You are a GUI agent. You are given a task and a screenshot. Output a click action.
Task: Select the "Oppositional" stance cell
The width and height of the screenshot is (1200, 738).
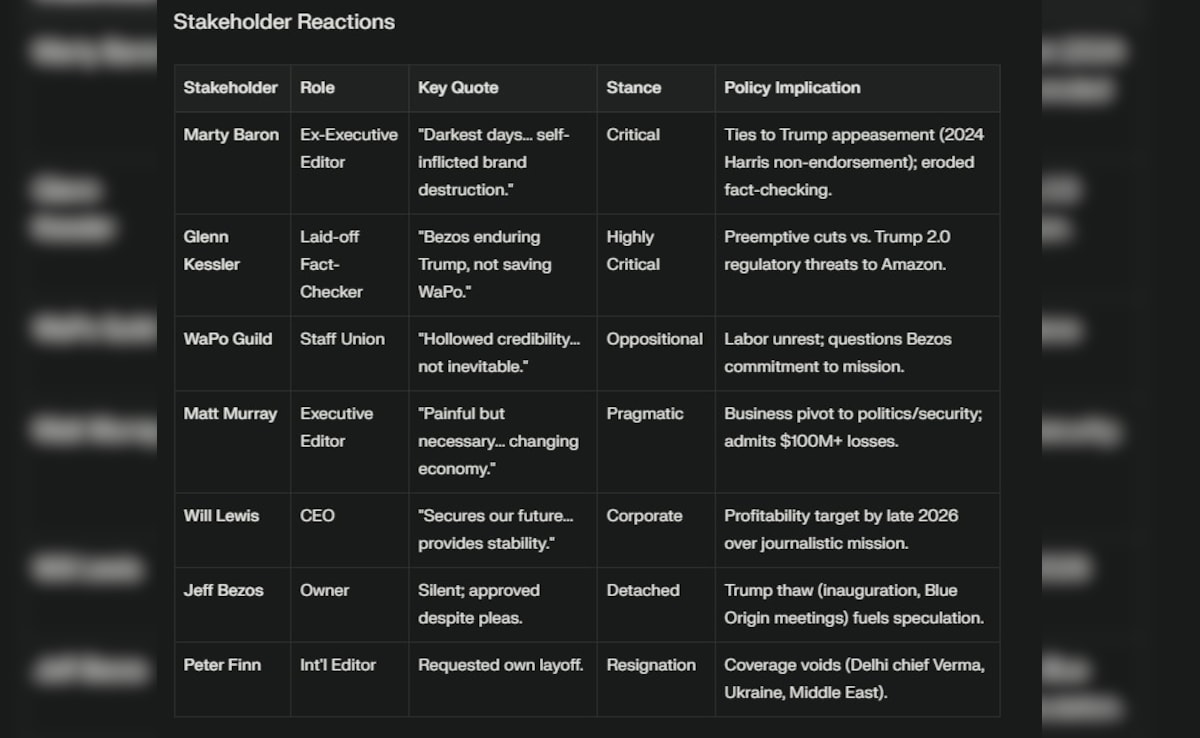[654, 339]
